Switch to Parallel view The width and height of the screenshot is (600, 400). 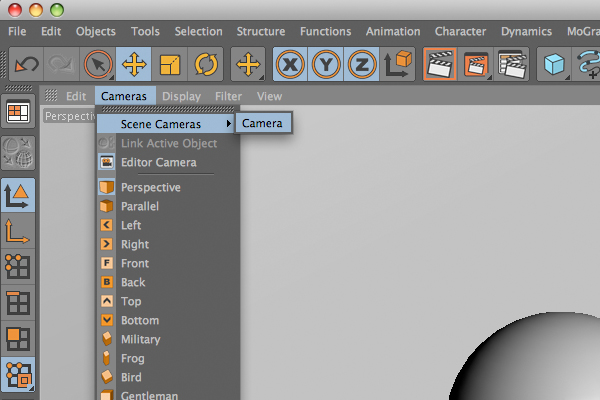point(166,206)
